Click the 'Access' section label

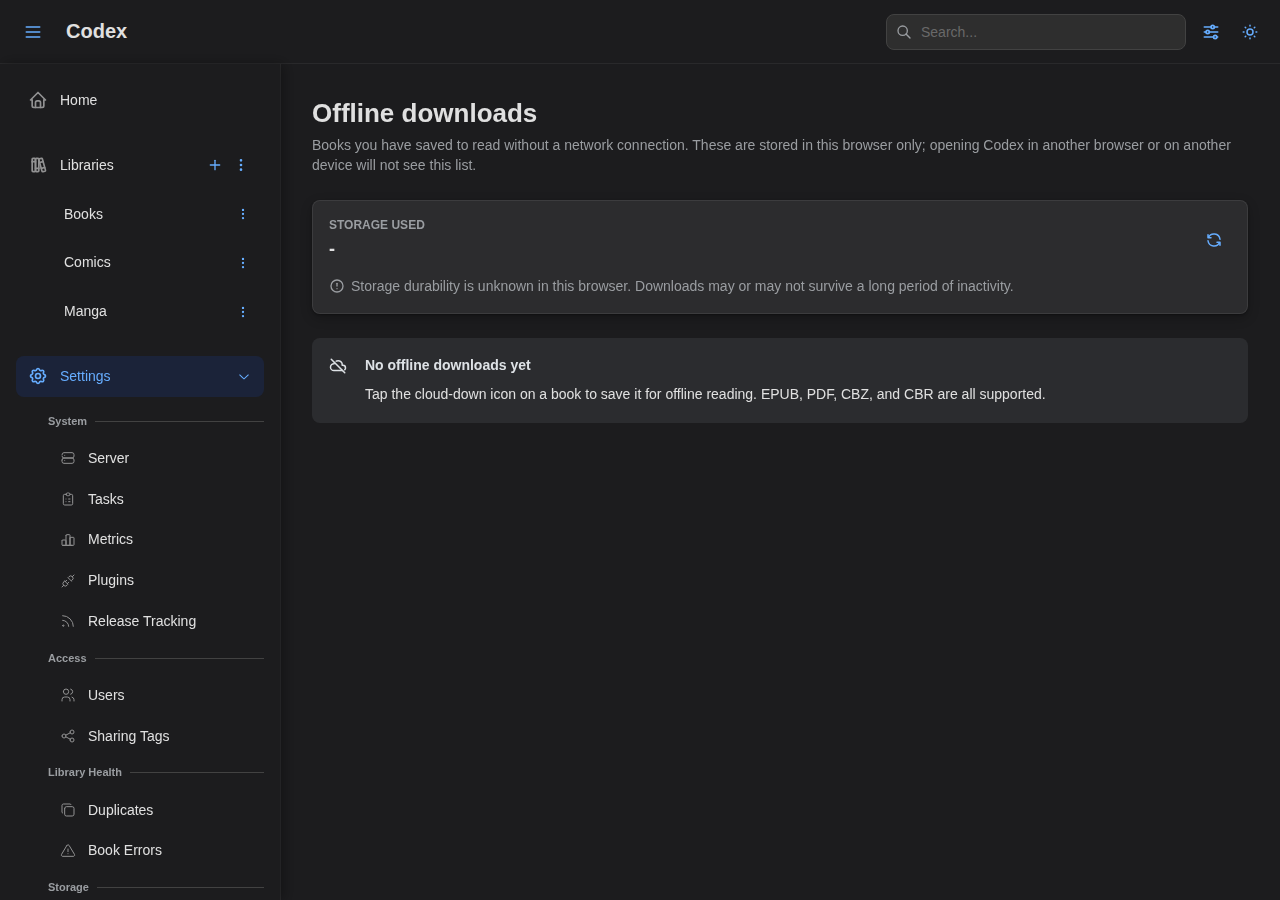click(67, 658)
